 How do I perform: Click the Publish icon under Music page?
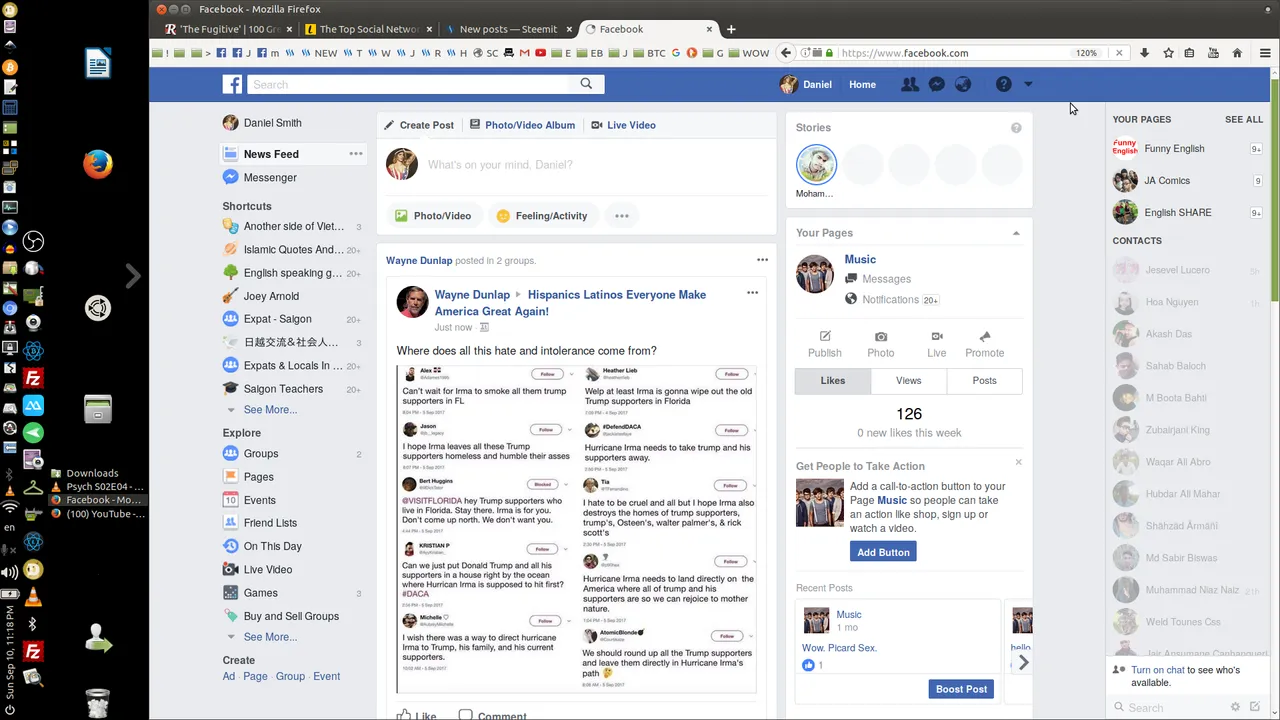825,337
